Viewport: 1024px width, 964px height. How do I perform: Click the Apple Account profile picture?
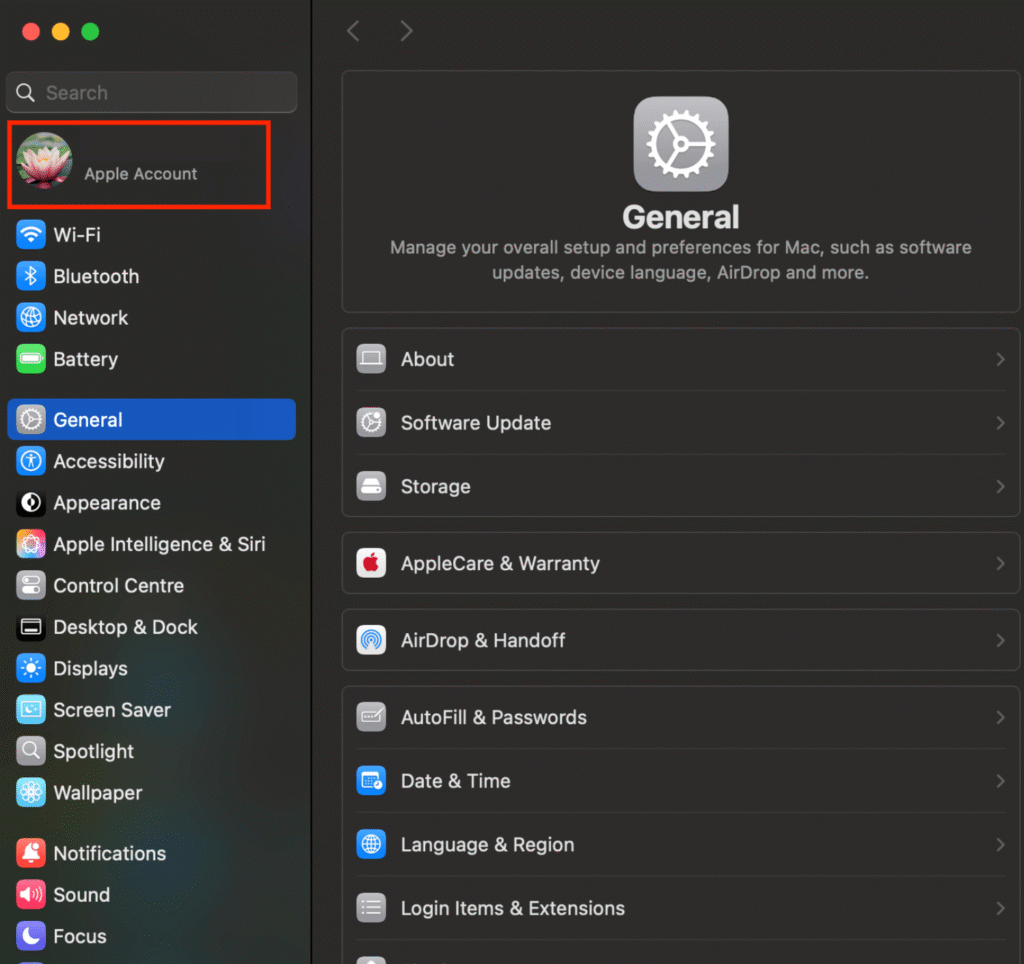(x=44, y=161)
